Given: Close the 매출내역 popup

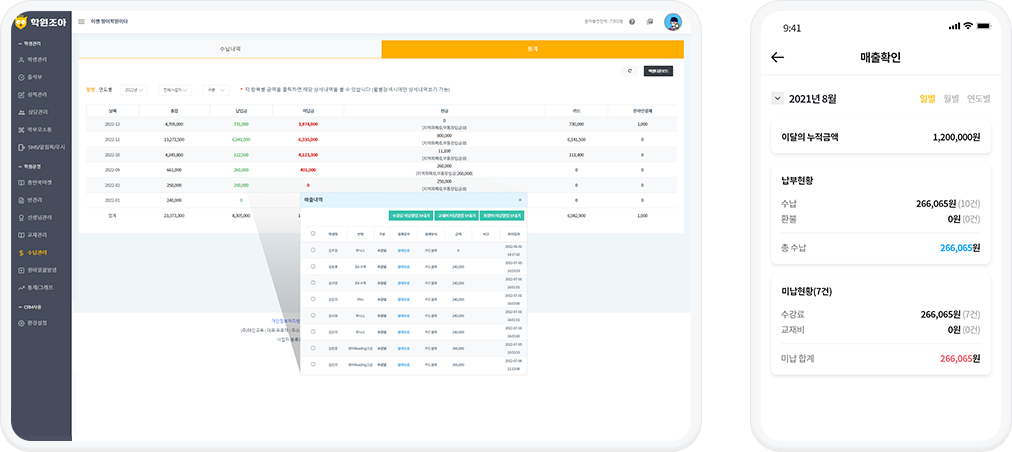Looking at the screenshot, I should [x=519, y=200].
